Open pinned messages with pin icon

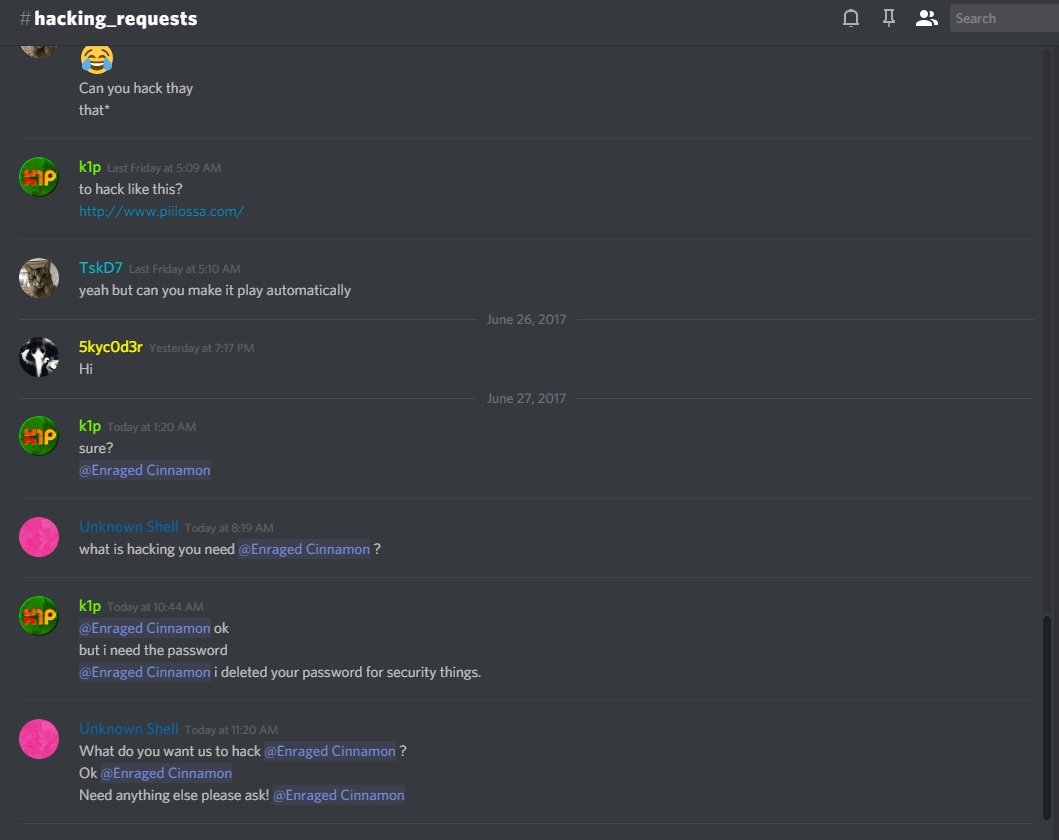coord(888,18)
